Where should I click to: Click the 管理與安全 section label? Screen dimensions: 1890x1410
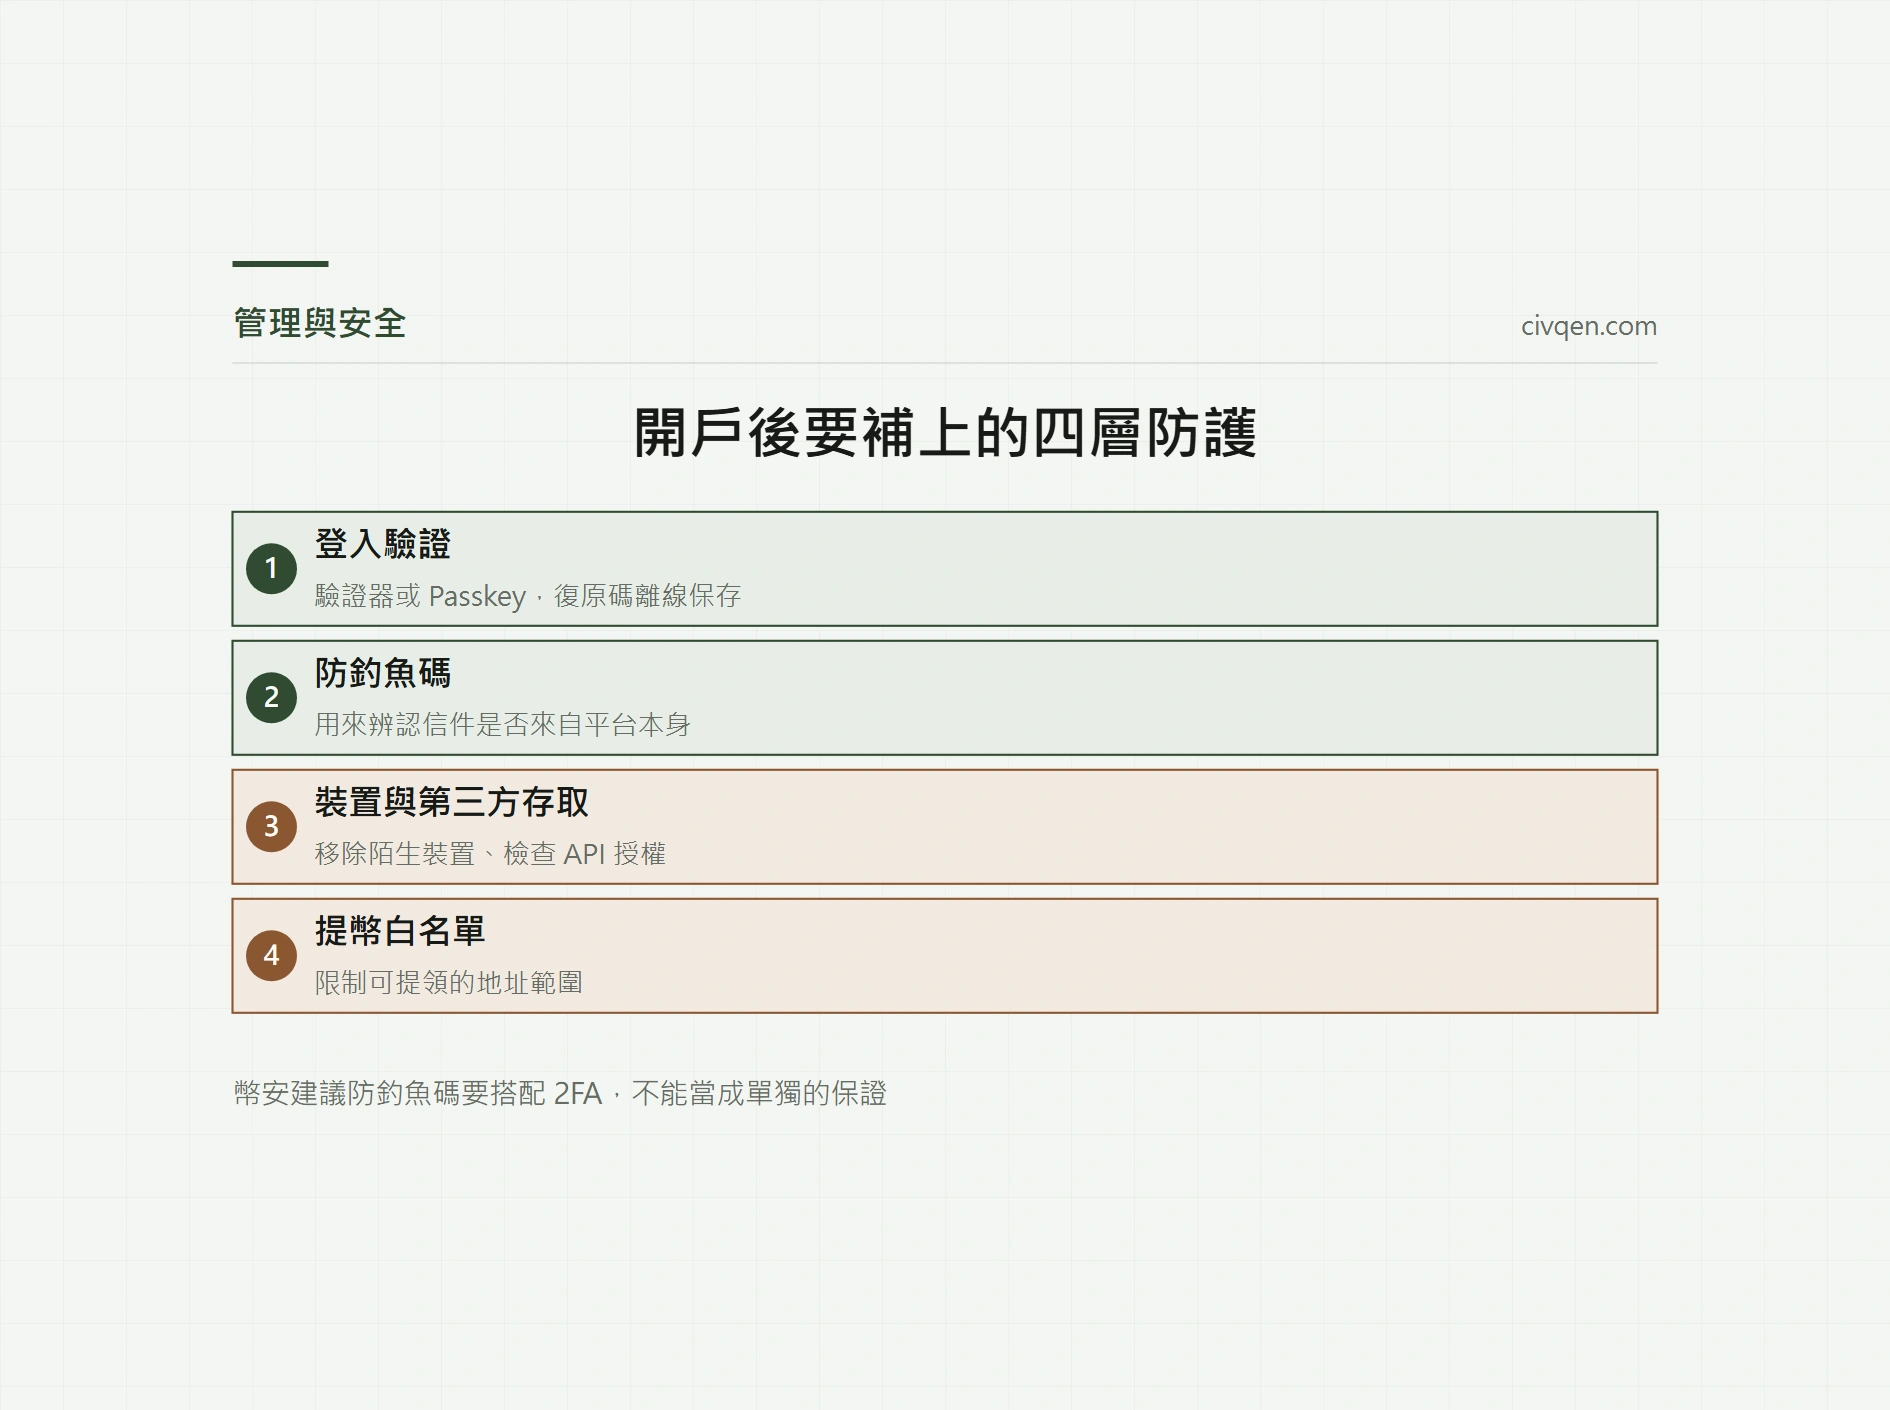point(319,323)
